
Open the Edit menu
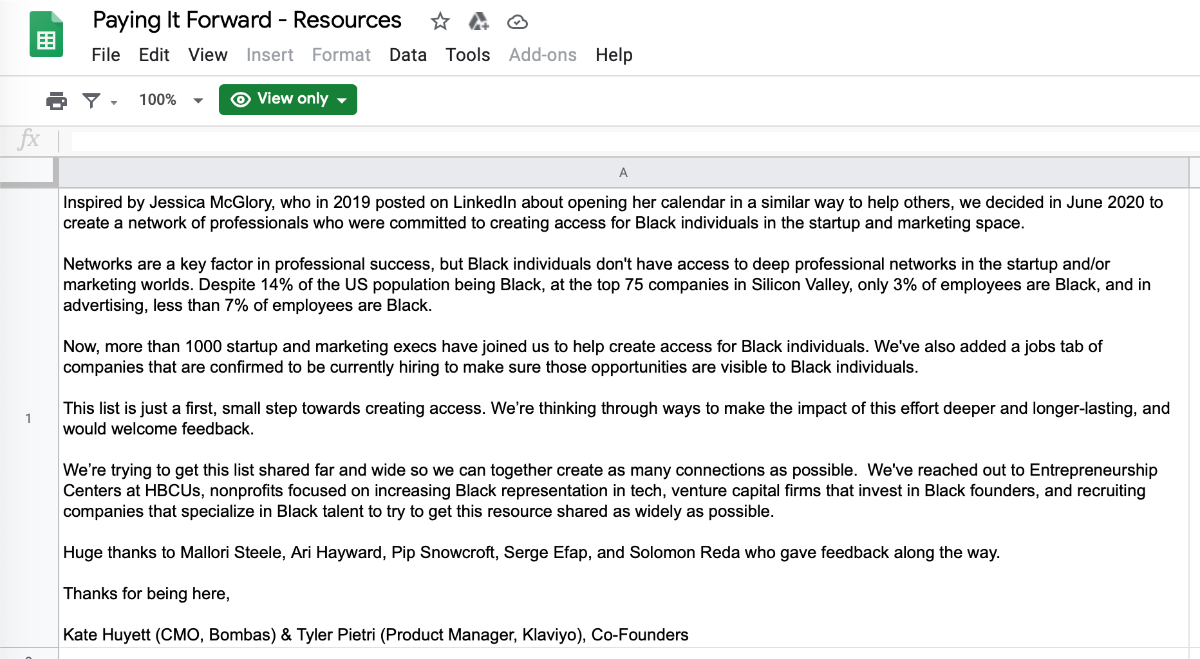(154, 55)
